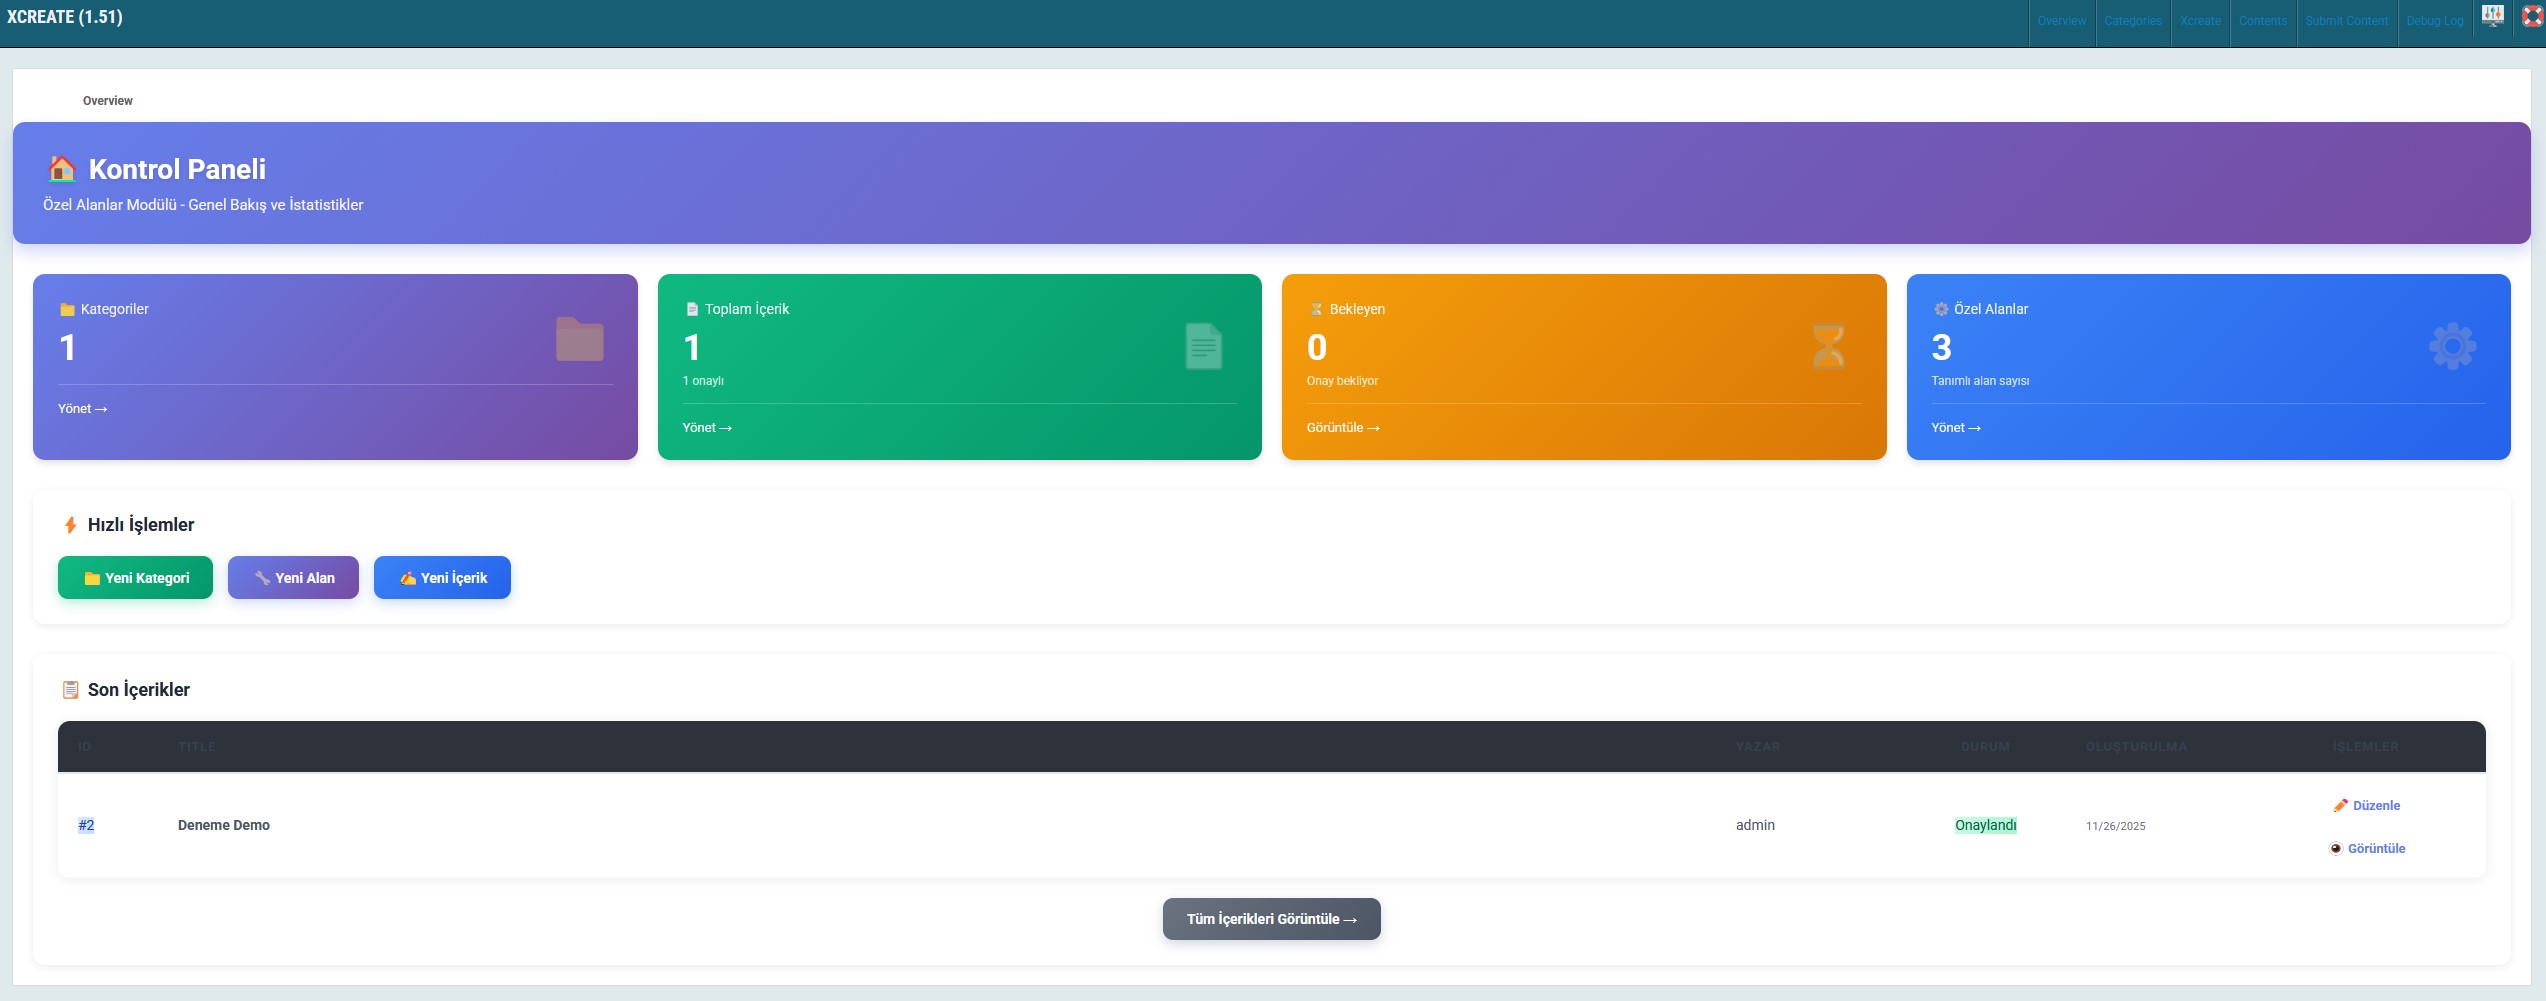Open the Categories menu item
Screen dimensions: 2546x1001
[2132, 21]
